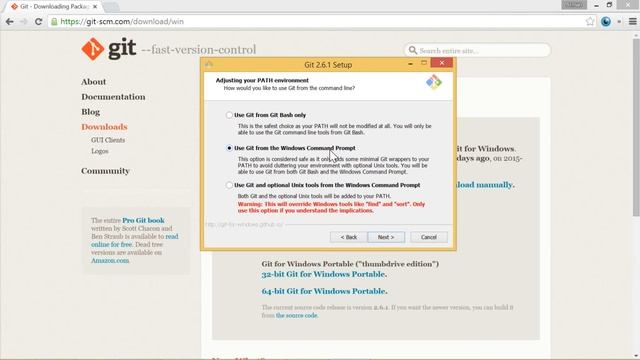Click the Chrome profile button in title bar
640x360 pixels.
point(574,5)
